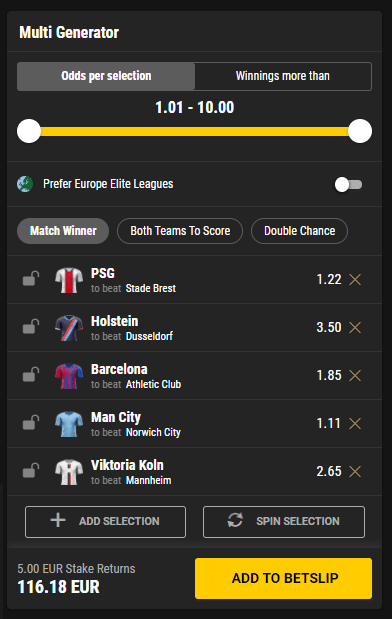Remove the Man City 1.11 selection
This screenshot has height=619, width=392.
[x=355, y=424]
